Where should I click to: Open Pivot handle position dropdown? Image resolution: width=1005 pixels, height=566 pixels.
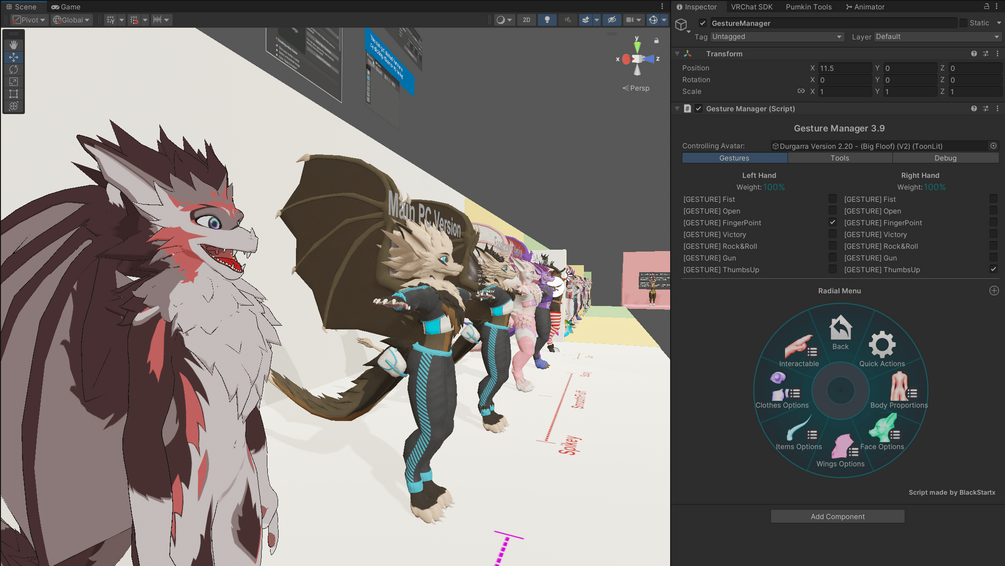[x=29, y=20]
